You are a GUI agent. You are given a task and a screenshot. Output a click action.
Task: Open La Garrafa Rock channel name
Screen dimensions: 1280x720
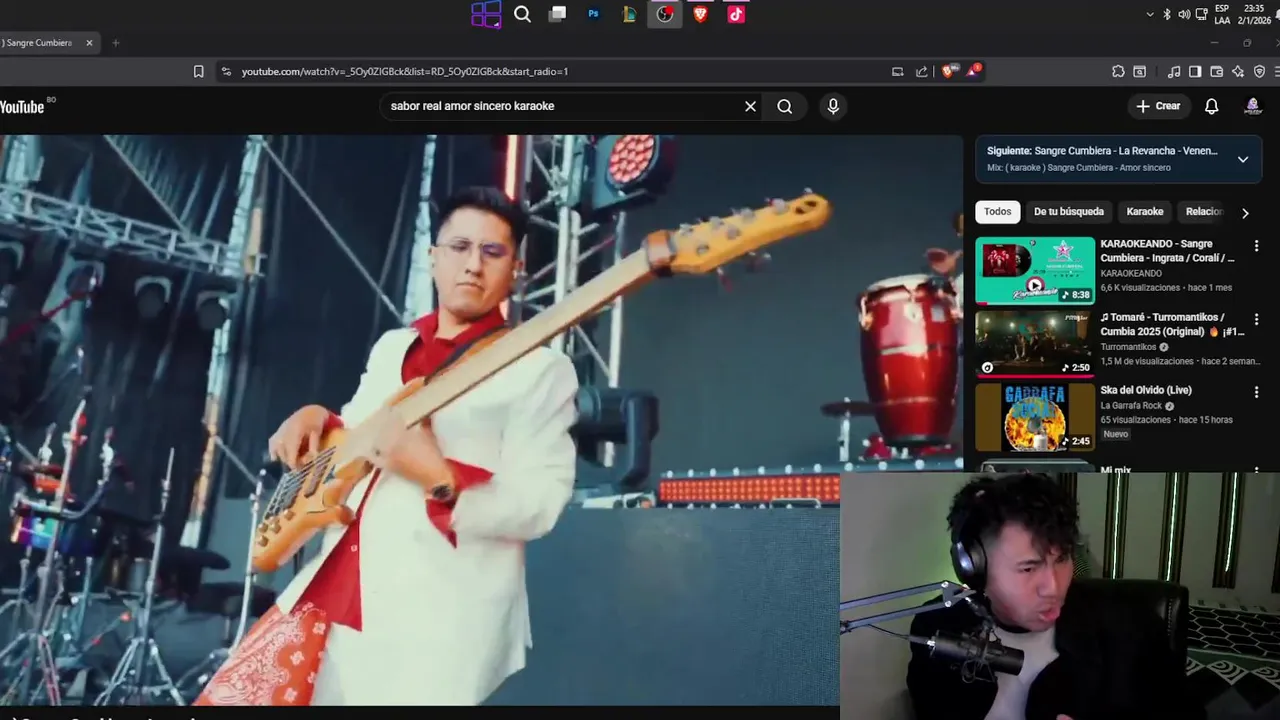click(1131, 406)
